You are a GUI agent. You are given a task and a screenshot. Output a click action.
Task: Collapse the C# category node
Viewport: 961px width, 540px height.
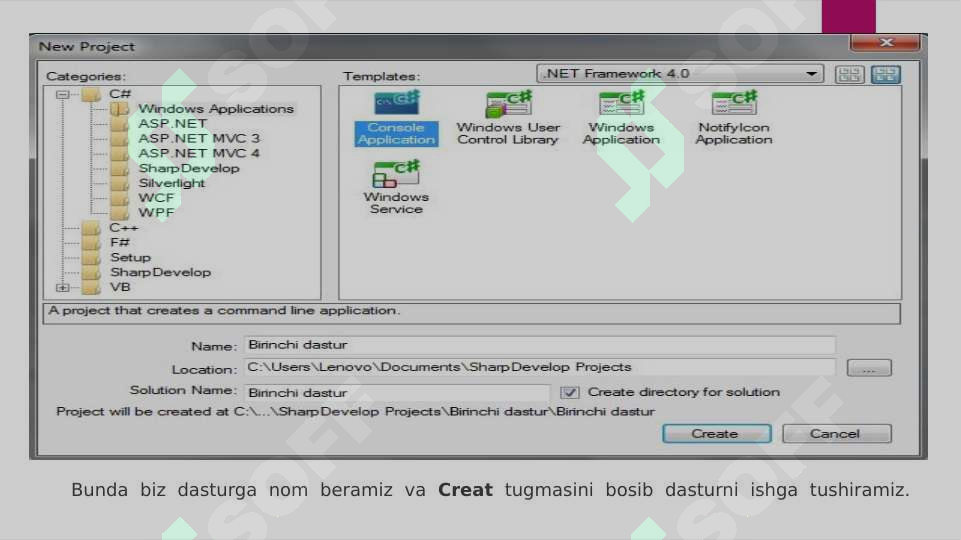[x=63, y=94]
